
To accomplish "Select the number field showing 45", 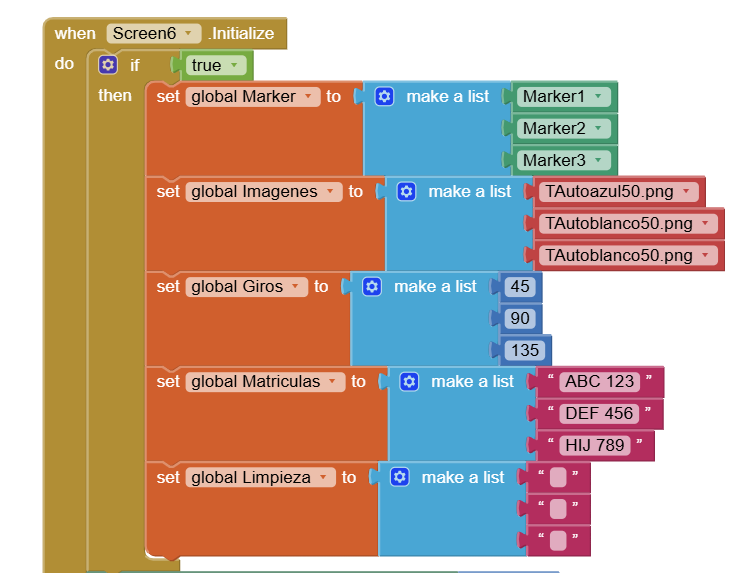I will click(x=520, y=286).
